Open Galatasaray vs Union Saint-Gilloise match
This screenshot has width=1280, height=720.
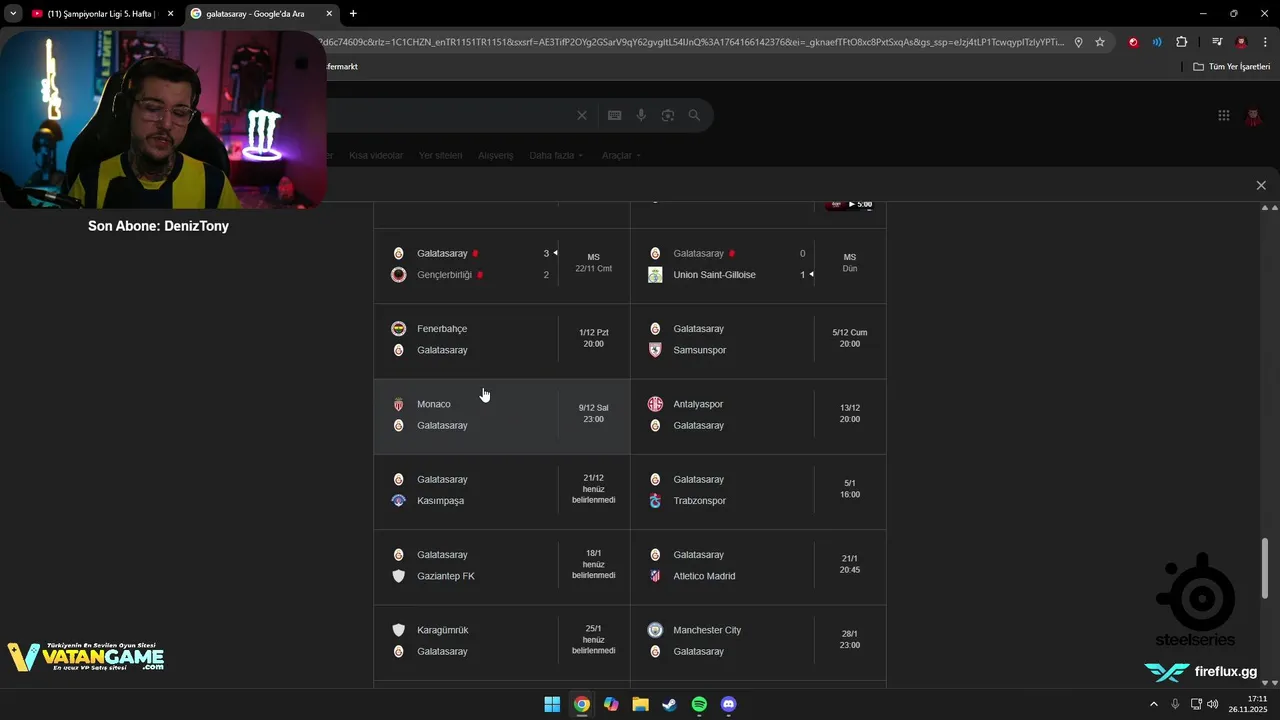coord(758,265)
